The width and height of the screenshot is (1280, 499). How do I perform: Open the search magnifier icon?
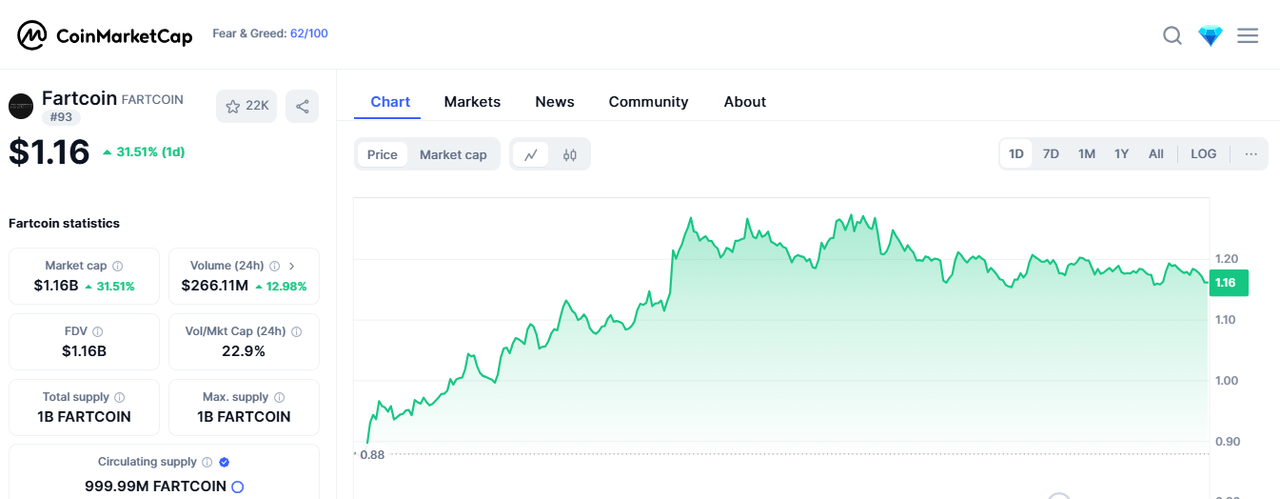click(x=1172, y=35)
